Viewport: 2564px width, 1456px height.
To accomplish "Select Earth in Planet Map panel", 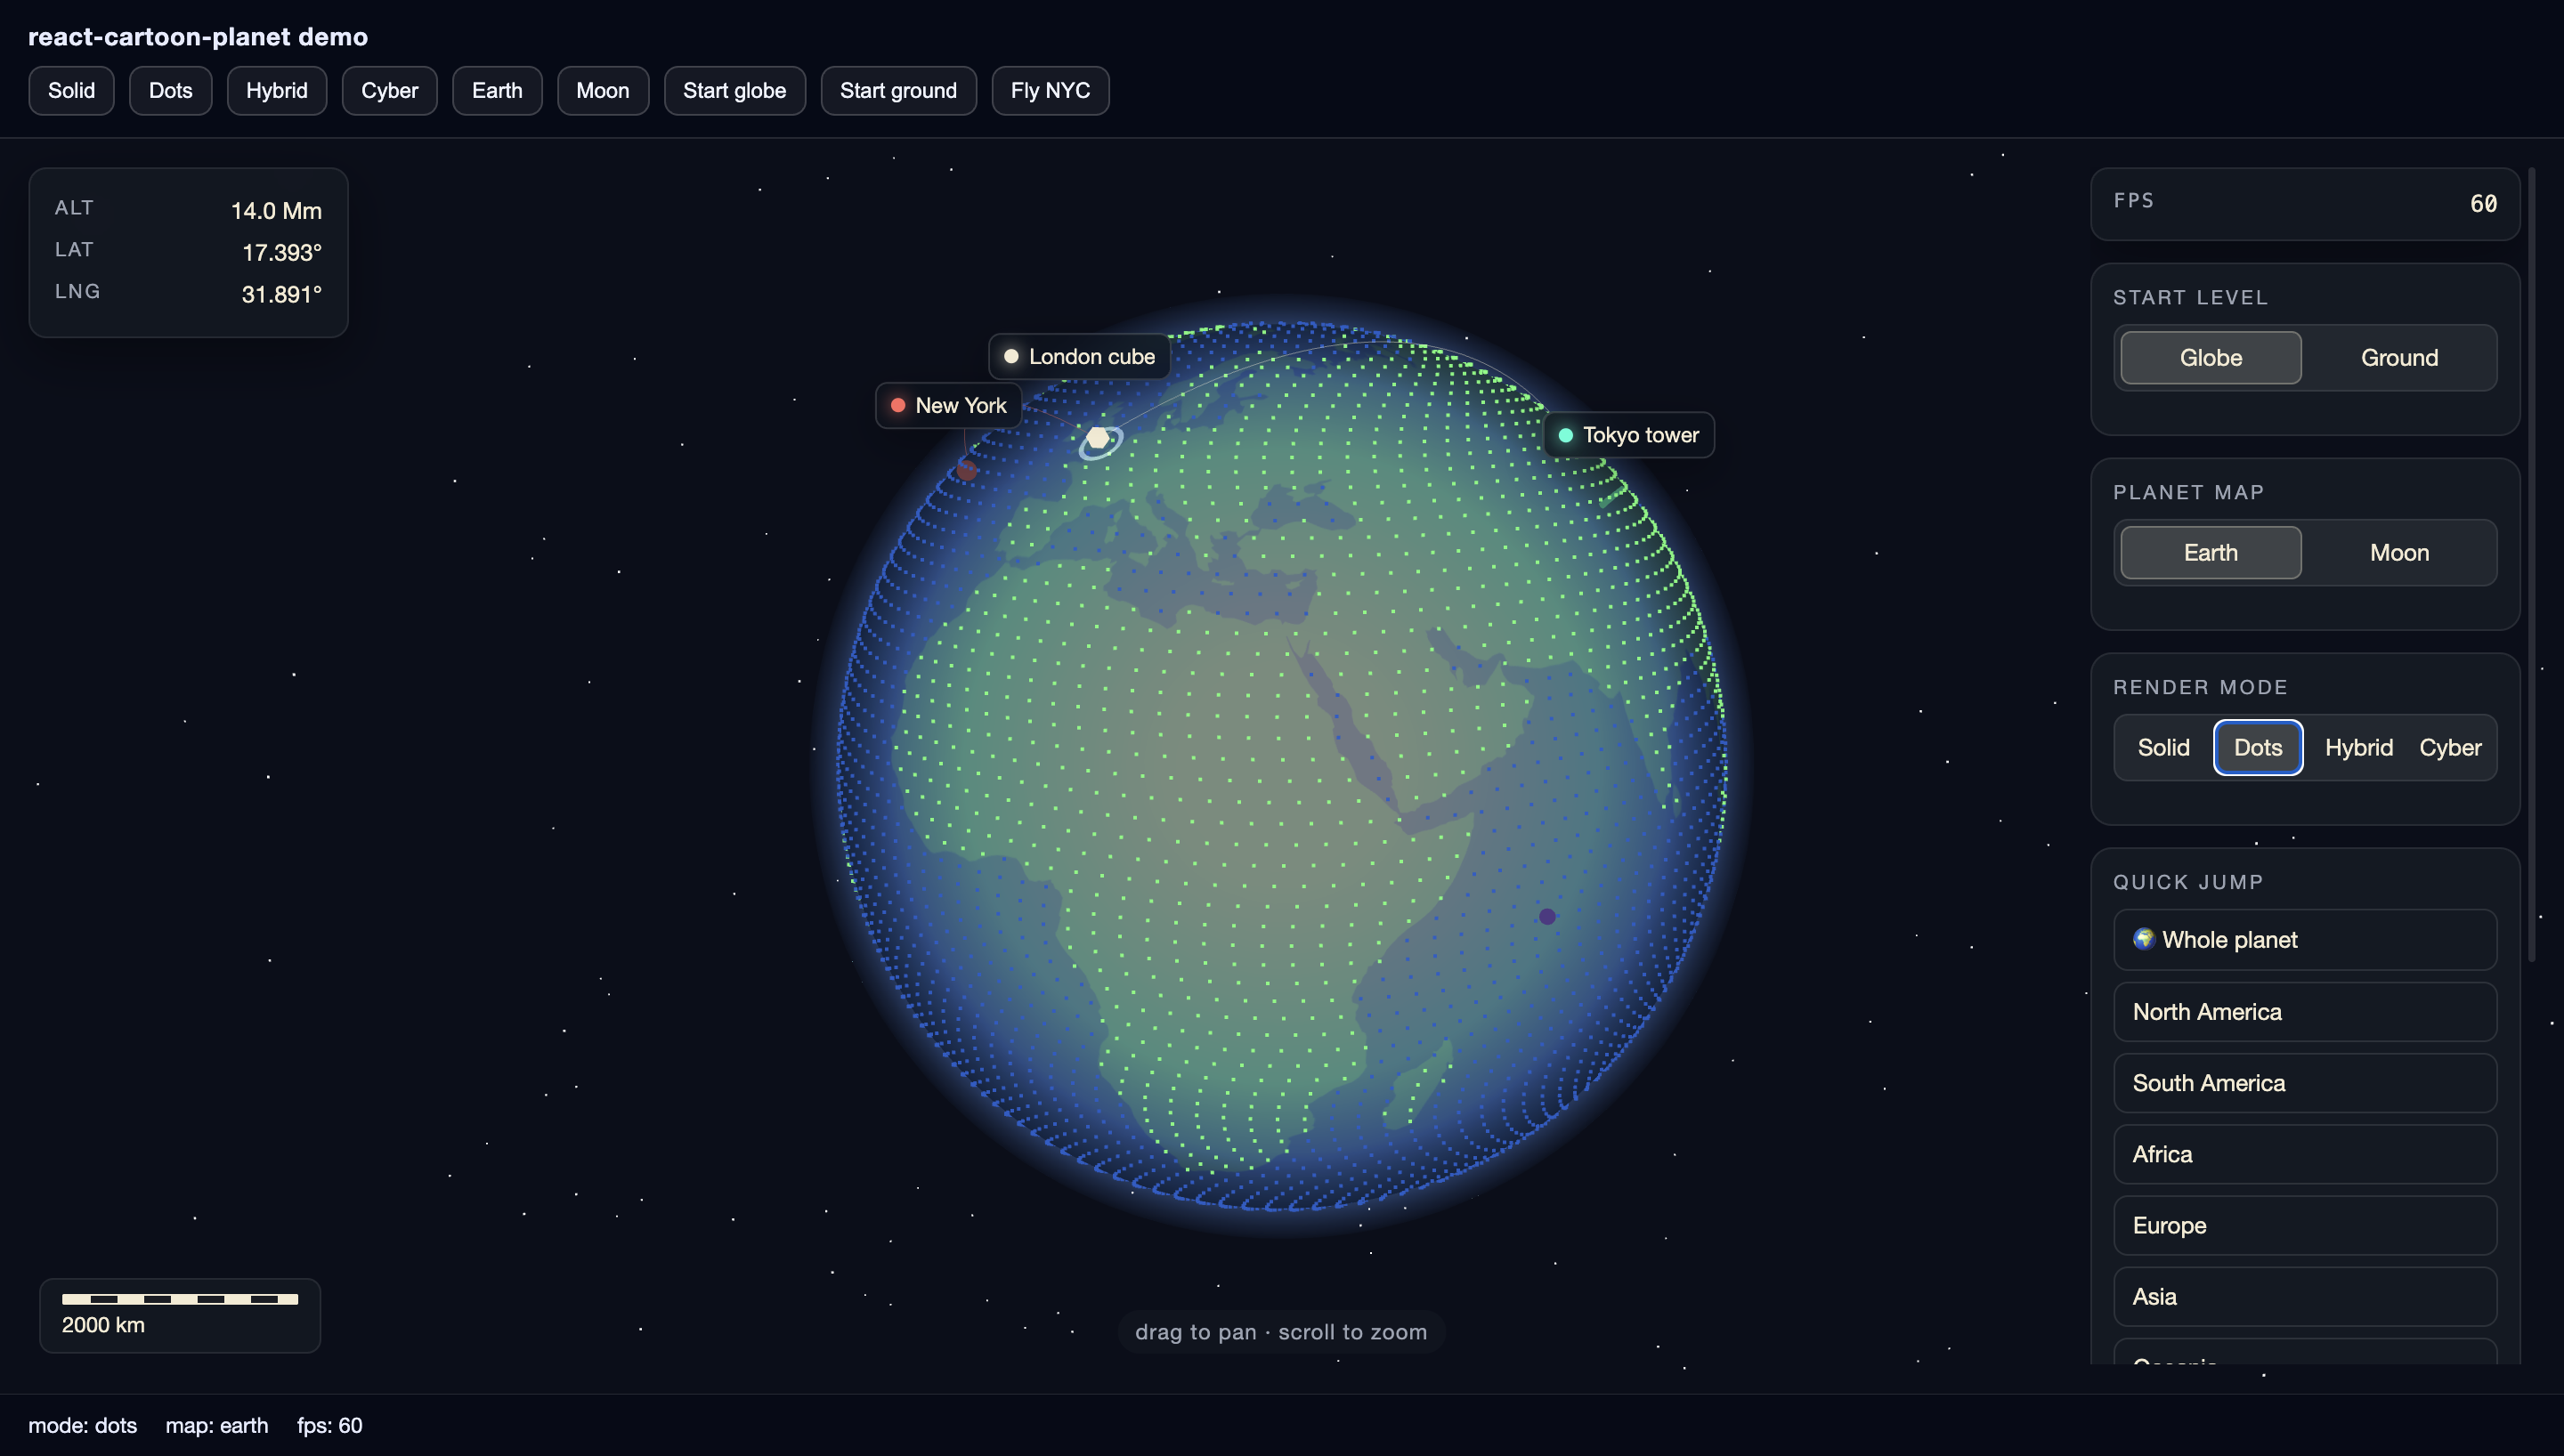I will point(2210,553).
